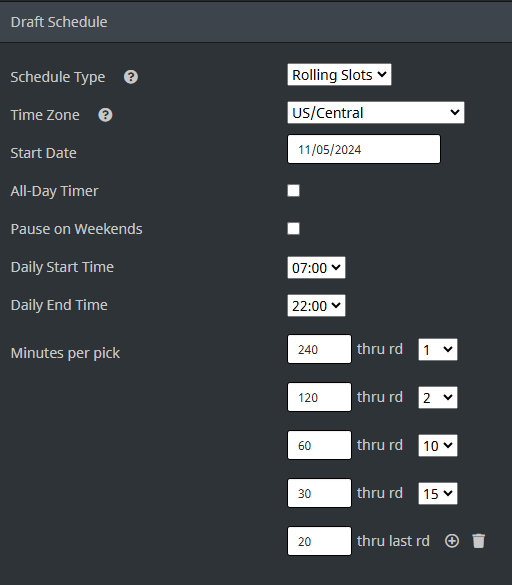Focus the 240 minutes per pick field
This screenshot has height=585, width=512.
pyautogui.click(x=319, y=349)
